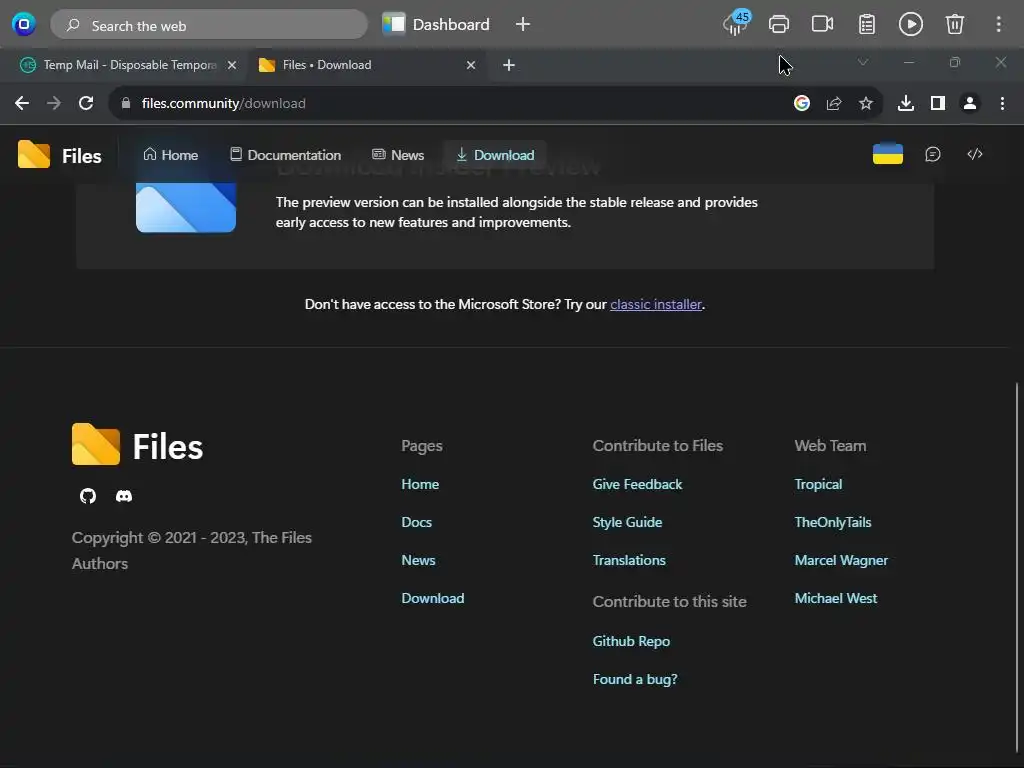Open the source code brackets icon
The image size is (1024, 768).
(974, 154)
